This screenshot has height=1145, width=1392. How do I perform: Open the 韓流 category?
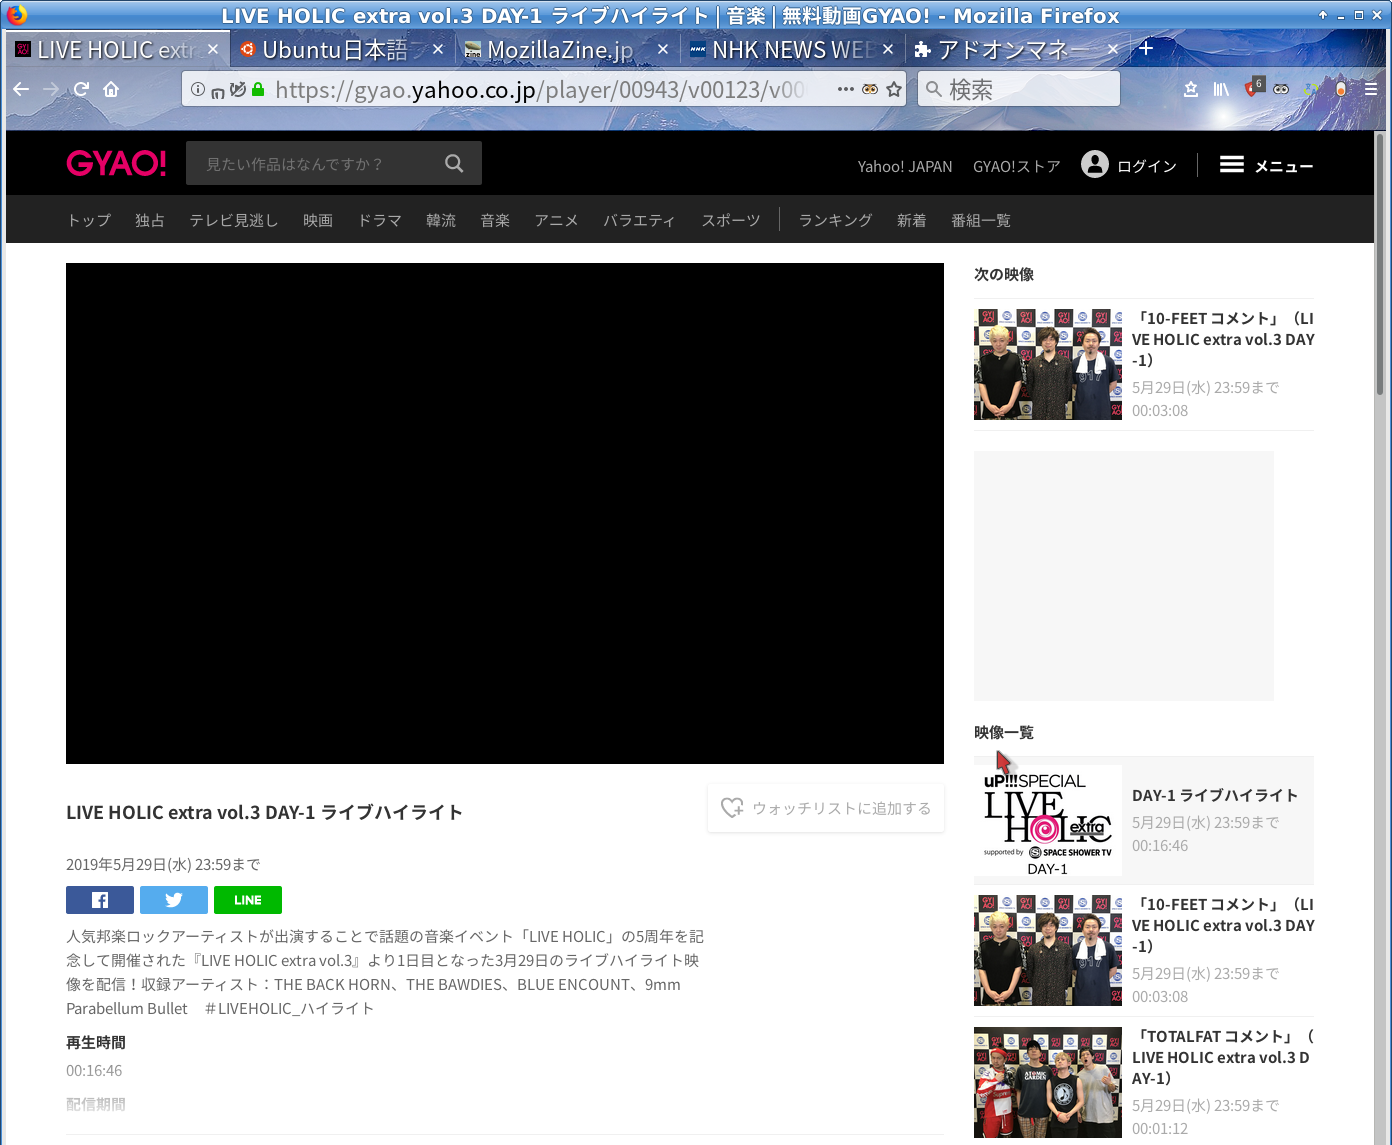click(x=441, y=220)
